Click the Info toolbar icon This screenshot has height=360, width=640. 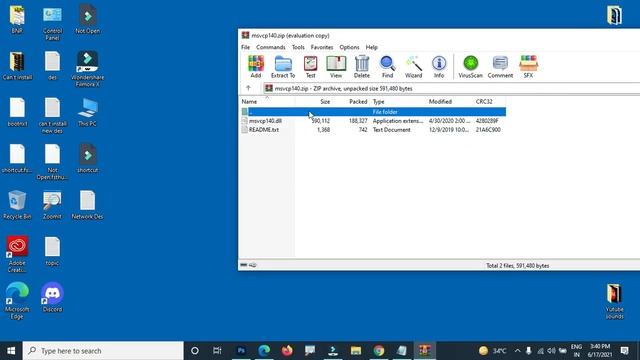pyautogui.click(x=439, y=67)
